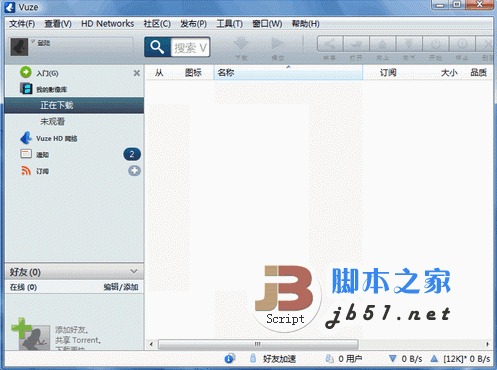
Task: Click the upload speed [12K]* 0 B/s indicator
Action: (460, 359)
